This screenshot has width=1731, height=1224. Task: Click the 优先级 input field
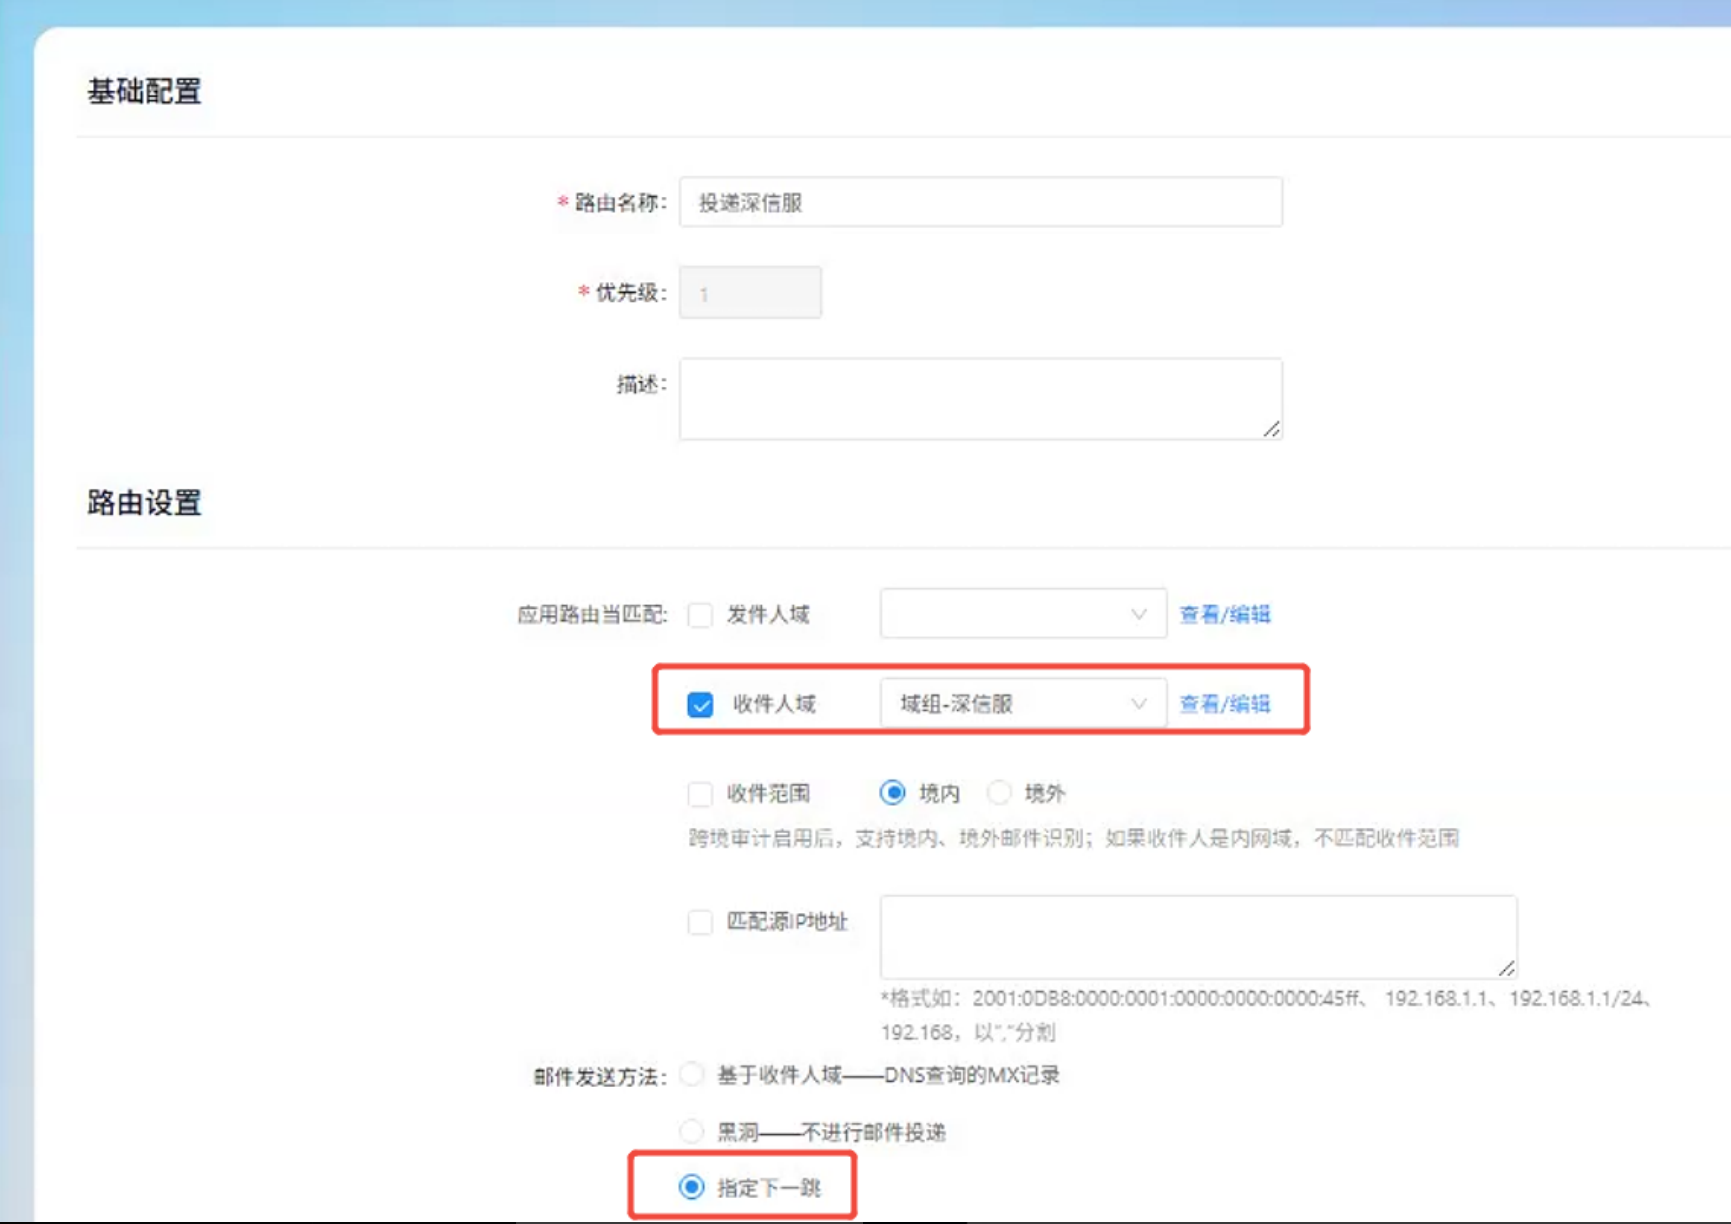tap(750, 293)
